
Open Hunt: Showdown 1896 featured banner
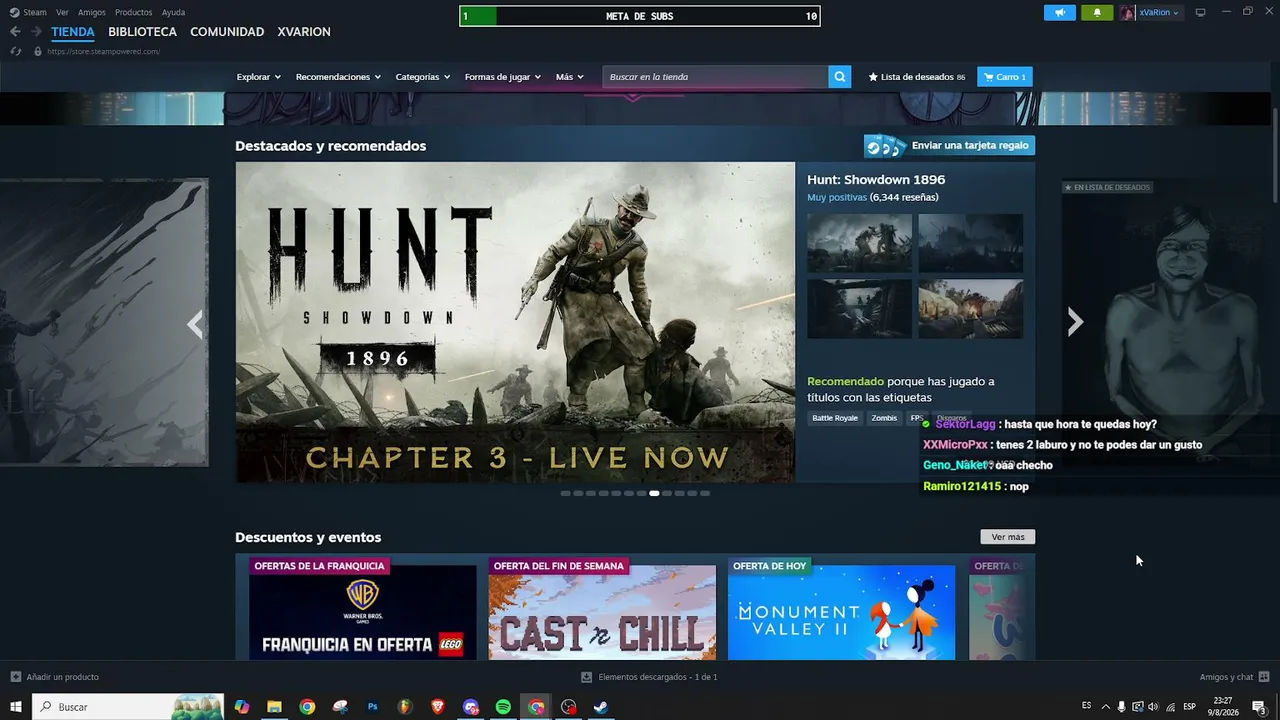(515, 323)
